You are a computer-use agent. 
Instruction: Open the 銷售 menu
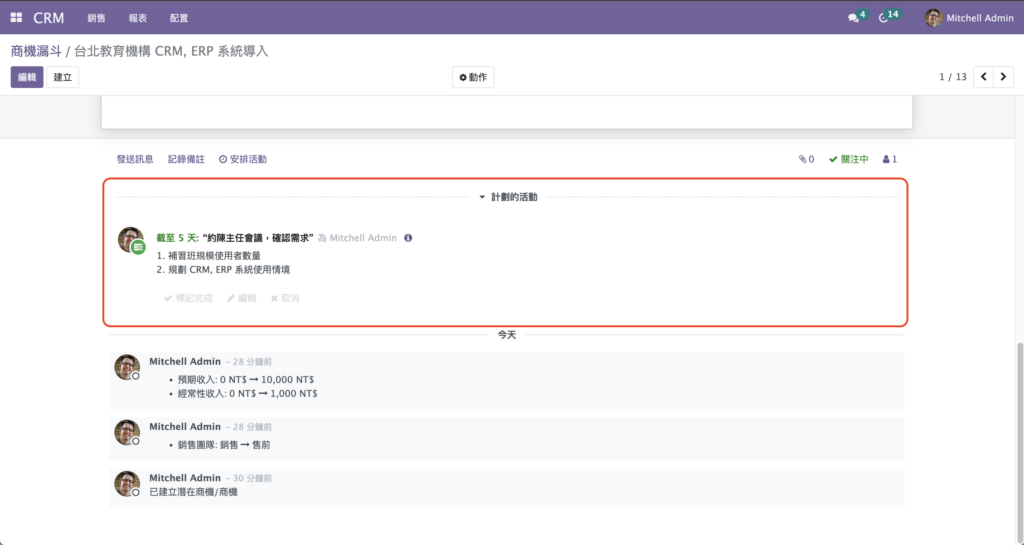pyautogui.click(x=97, y=18)
